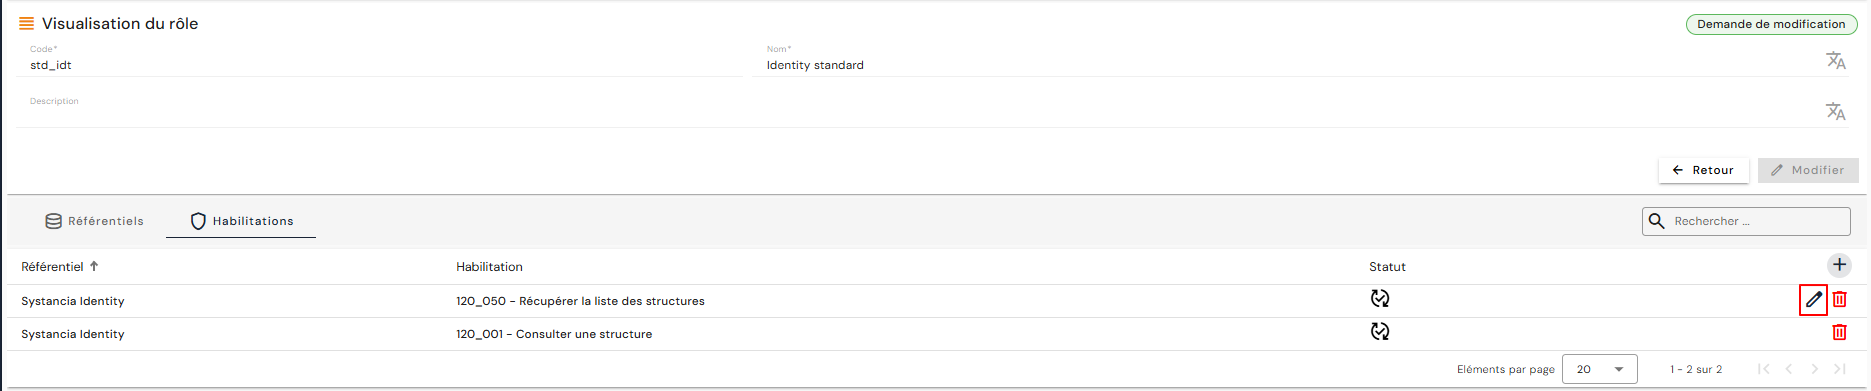This screenshot has width=1871, height=391.
Task: Edit the 120_050 habilitation with pencil icon
Action: pos(1813,299)
